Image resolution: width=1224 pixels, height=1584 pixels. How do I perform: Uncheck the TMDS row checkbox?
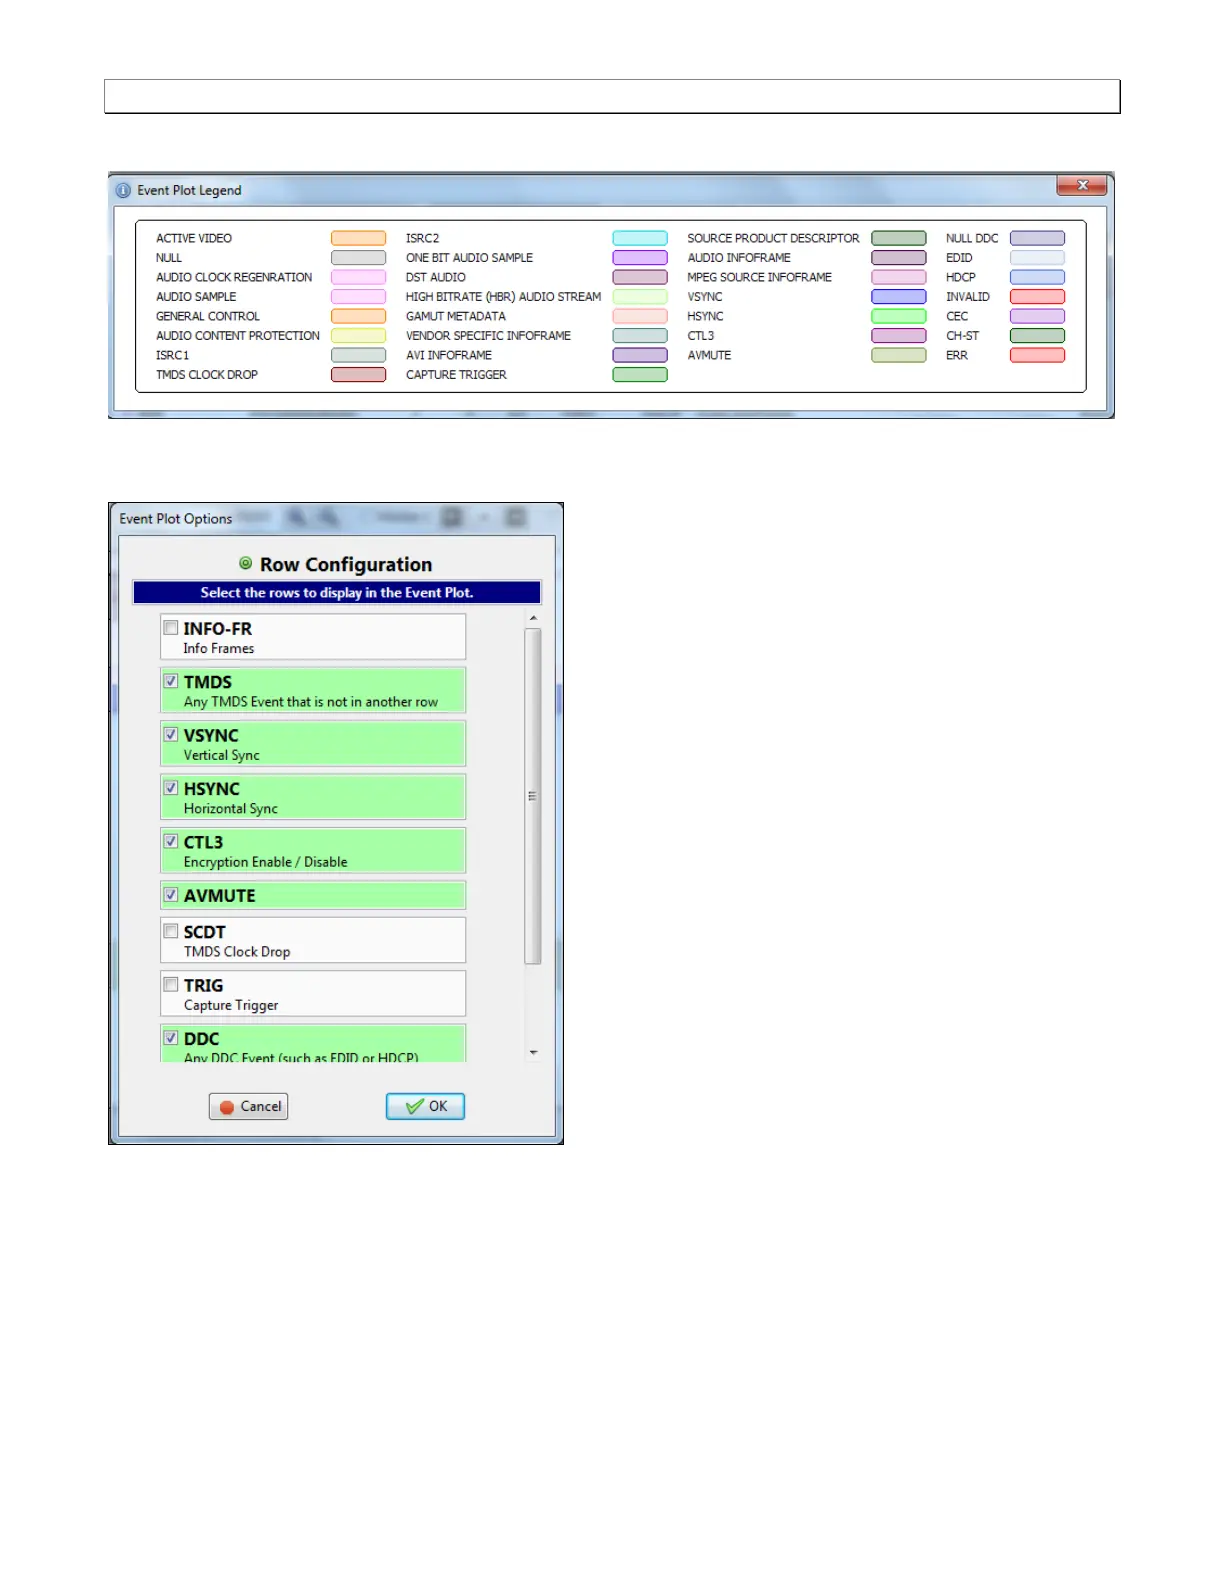pos(171,681)
